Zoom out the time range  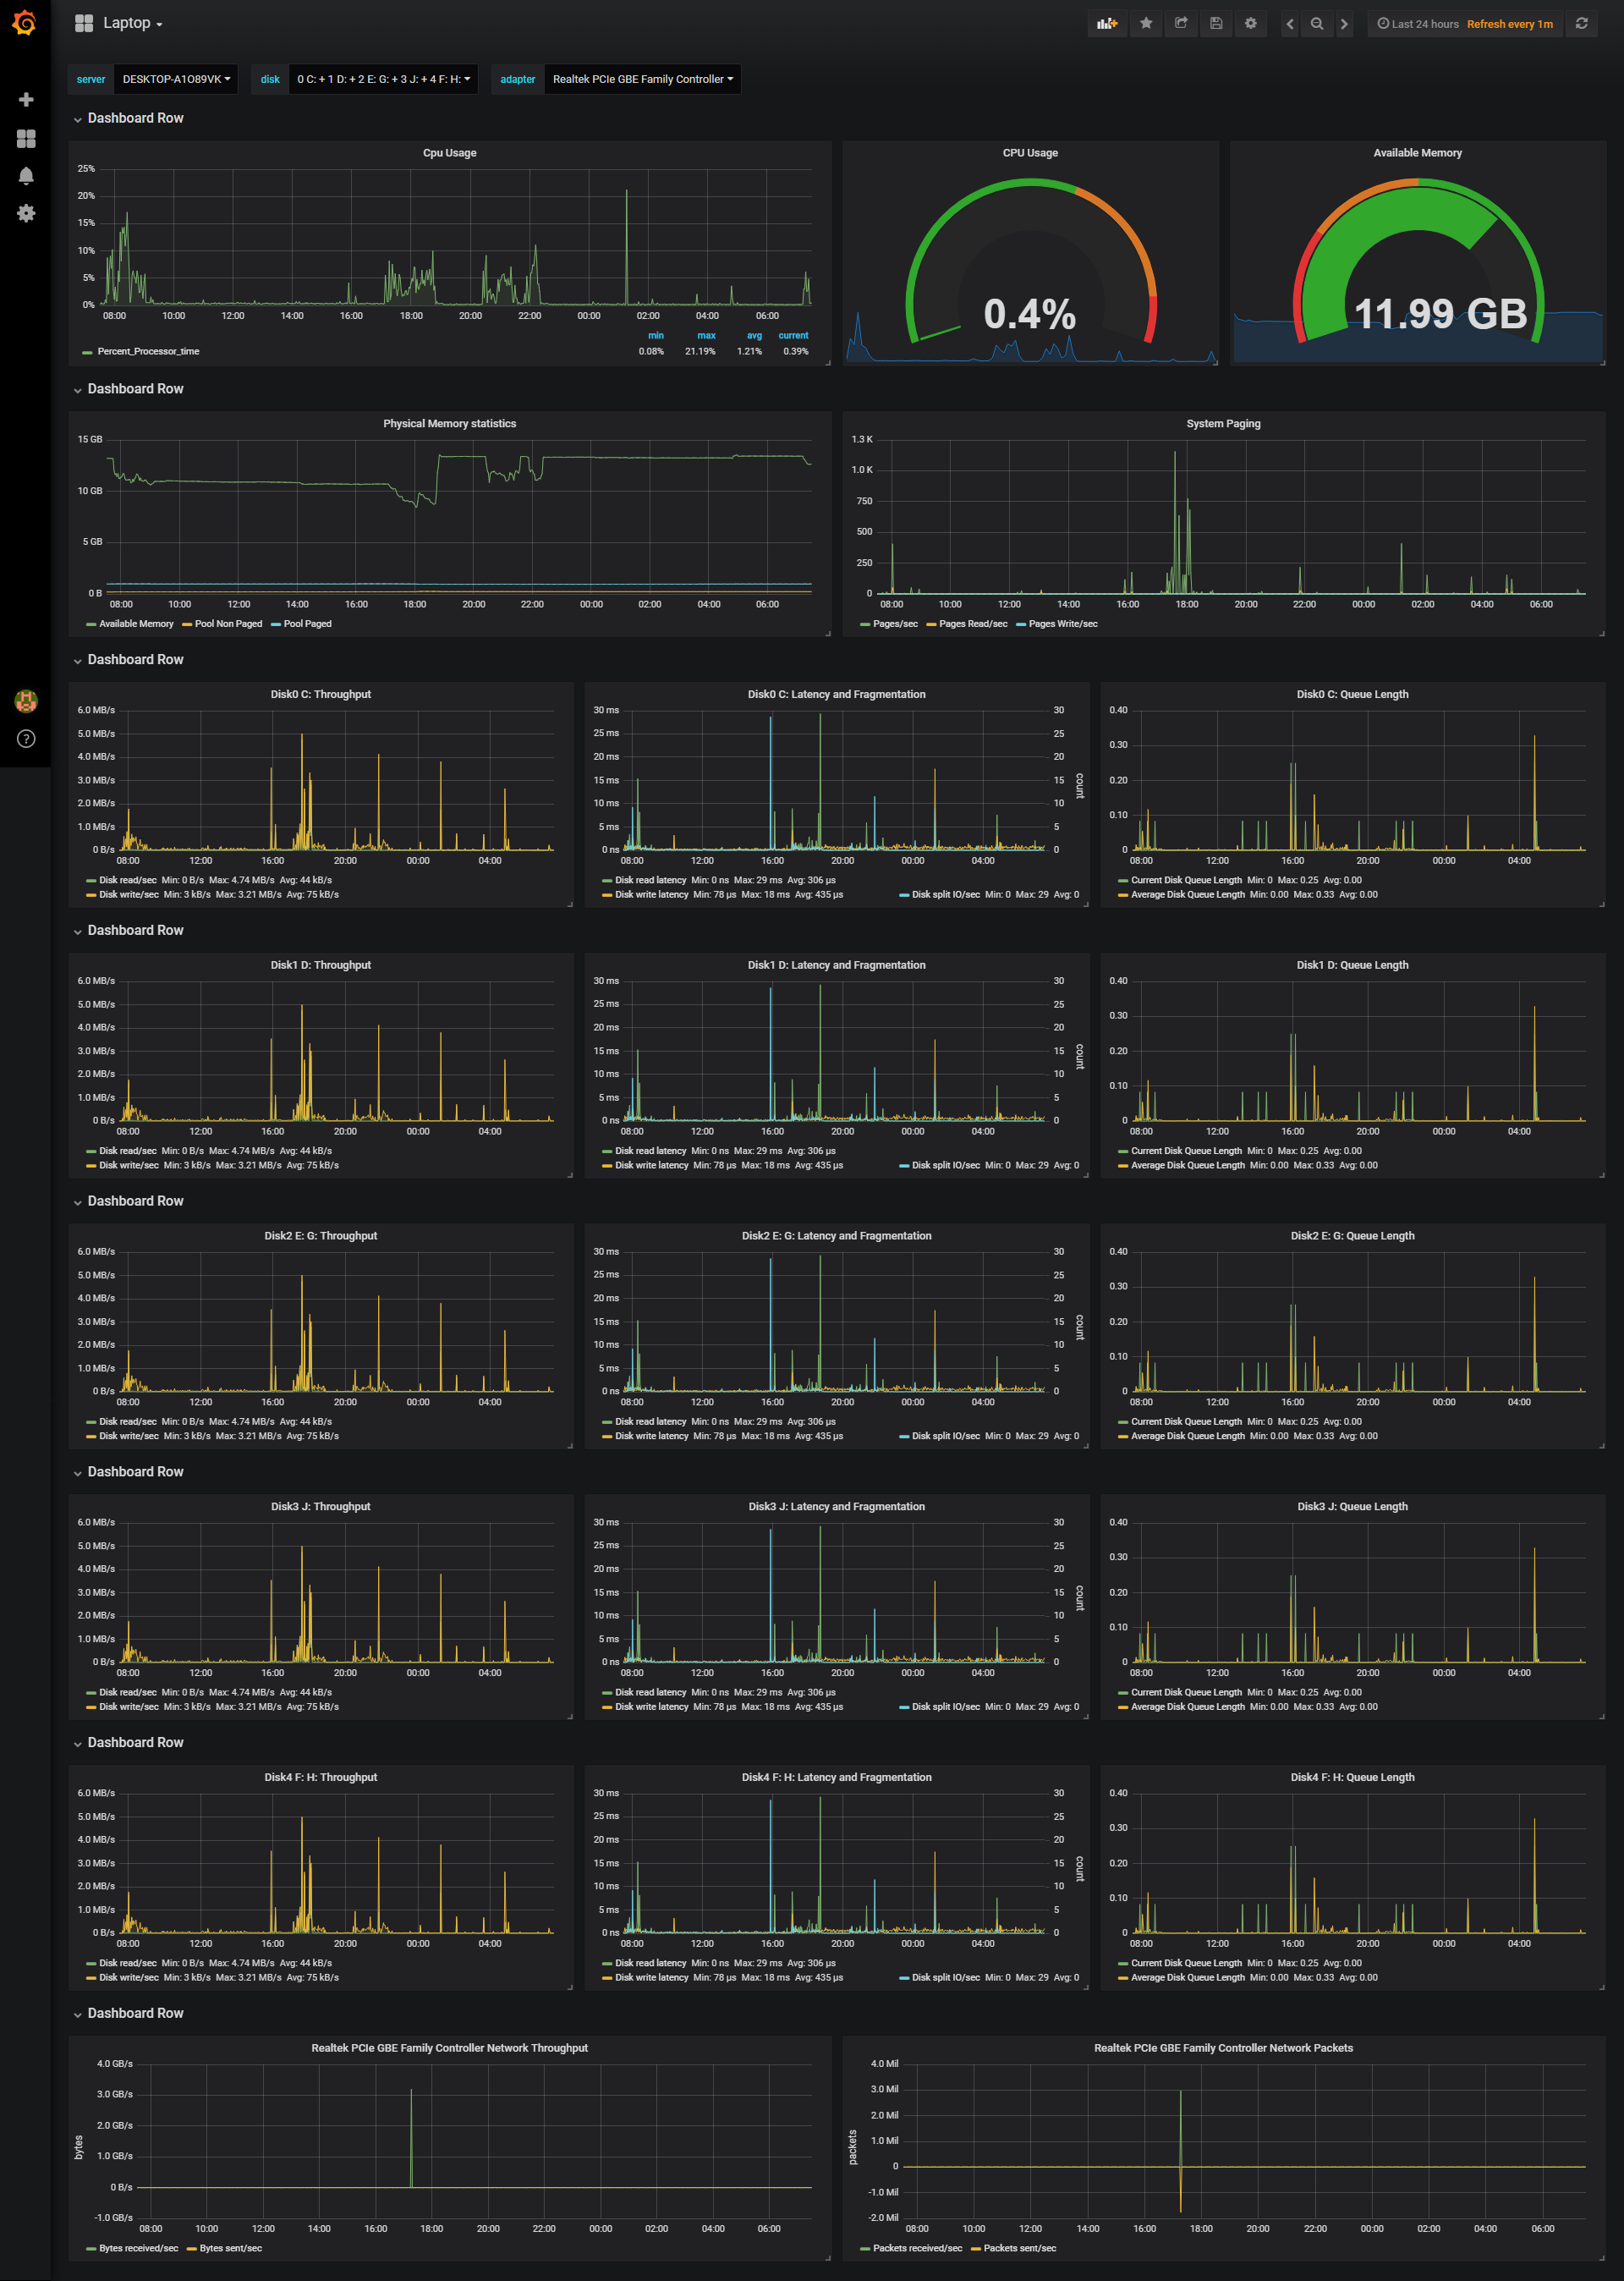tap(1317, 24)
